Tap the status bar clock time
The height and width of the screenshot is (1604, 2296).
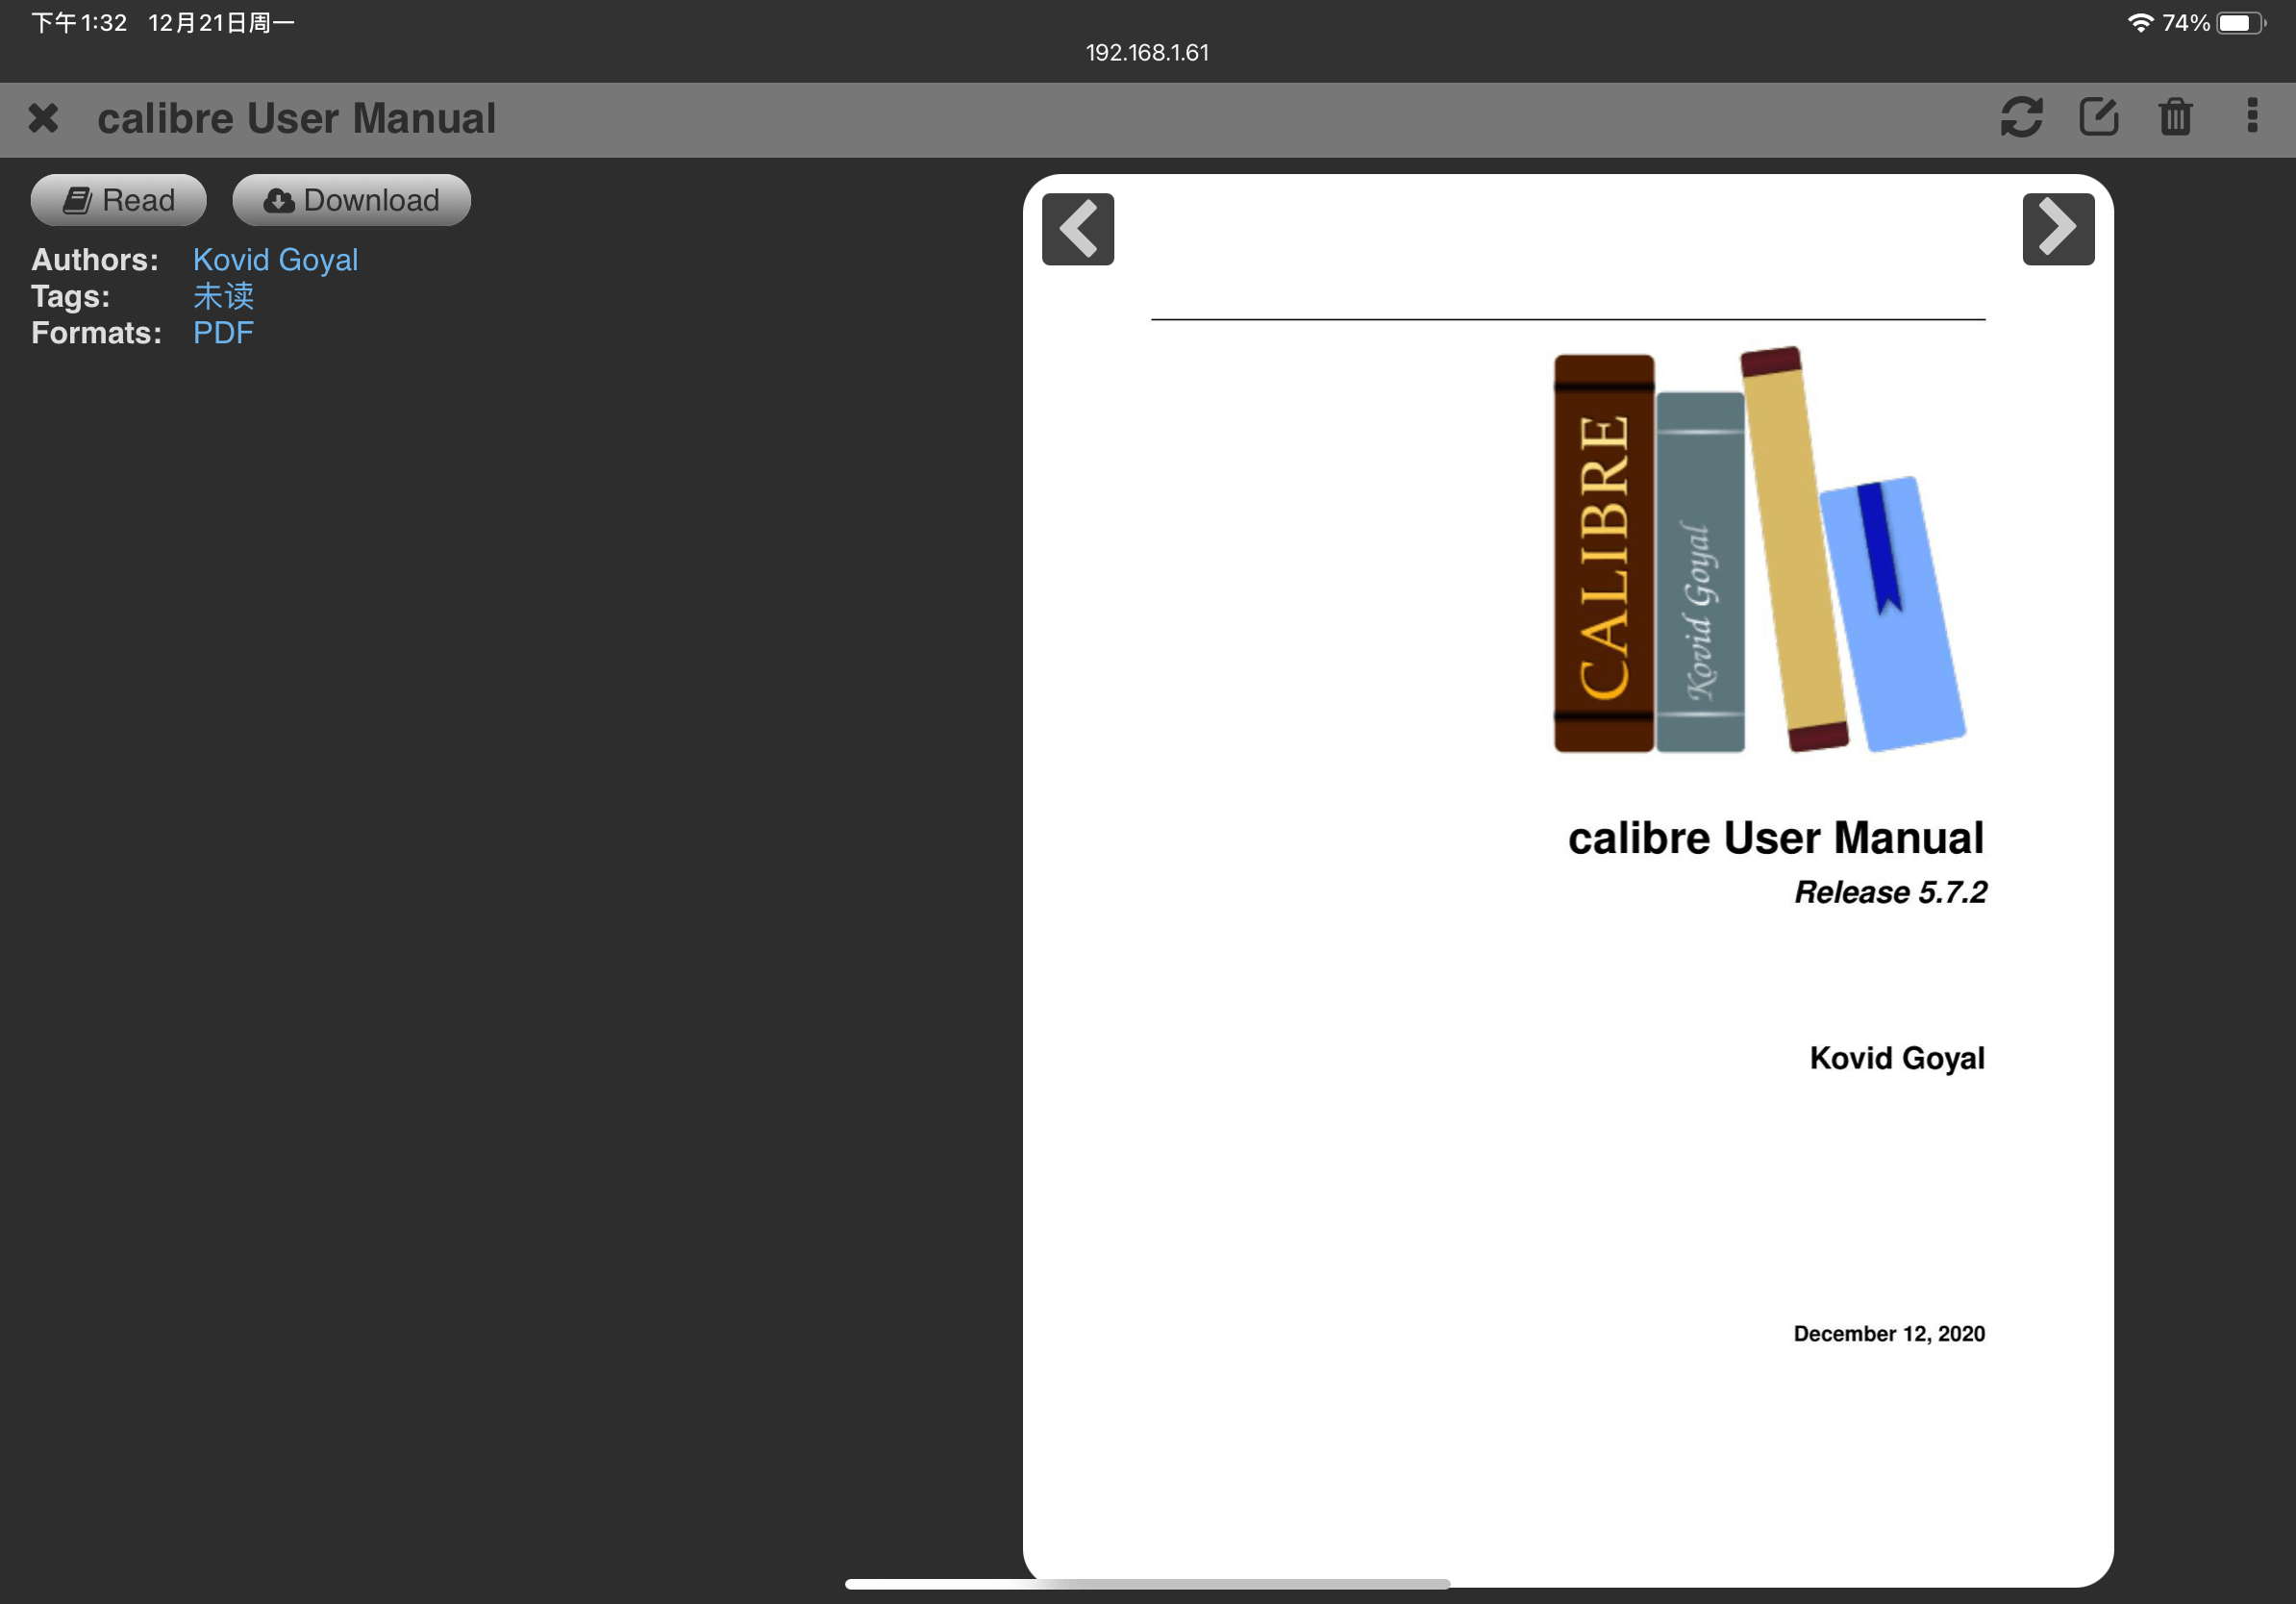(x=79, y=23)
